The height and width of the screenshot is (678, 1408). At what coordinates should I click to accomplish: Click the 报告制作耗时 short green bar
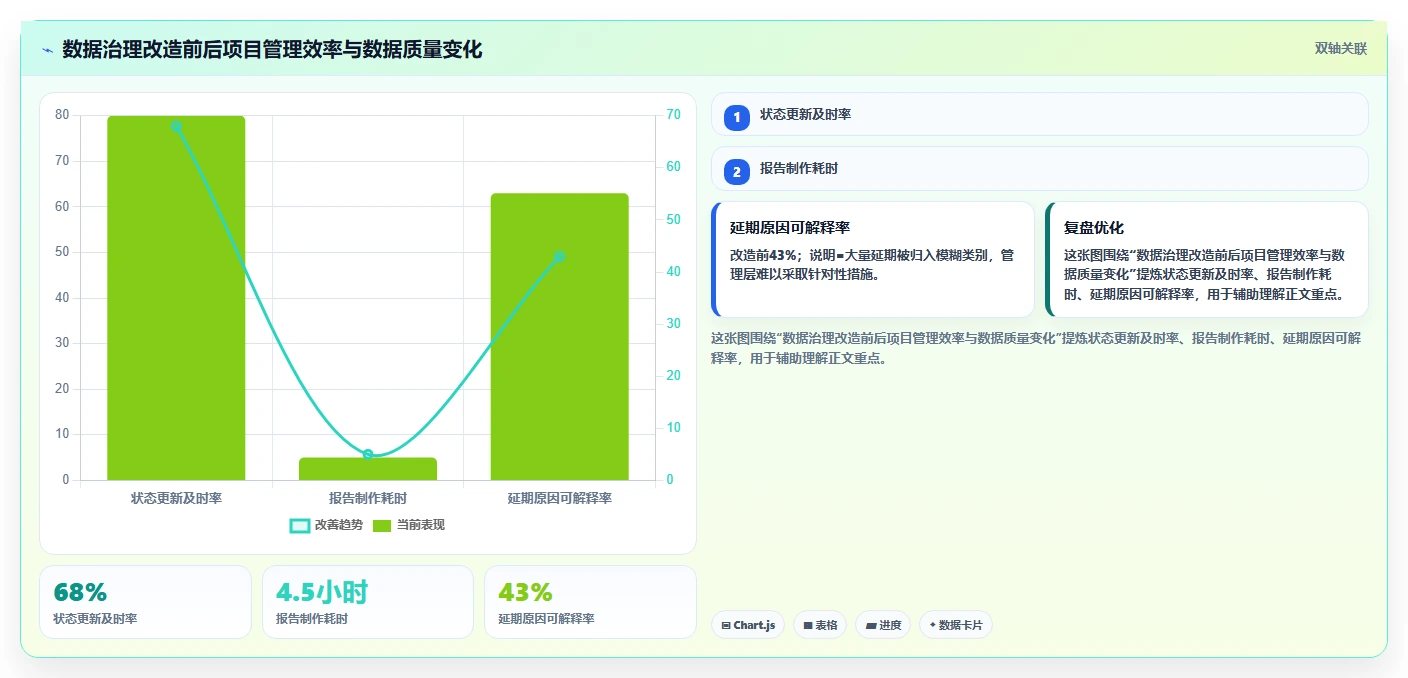[368, 469]
